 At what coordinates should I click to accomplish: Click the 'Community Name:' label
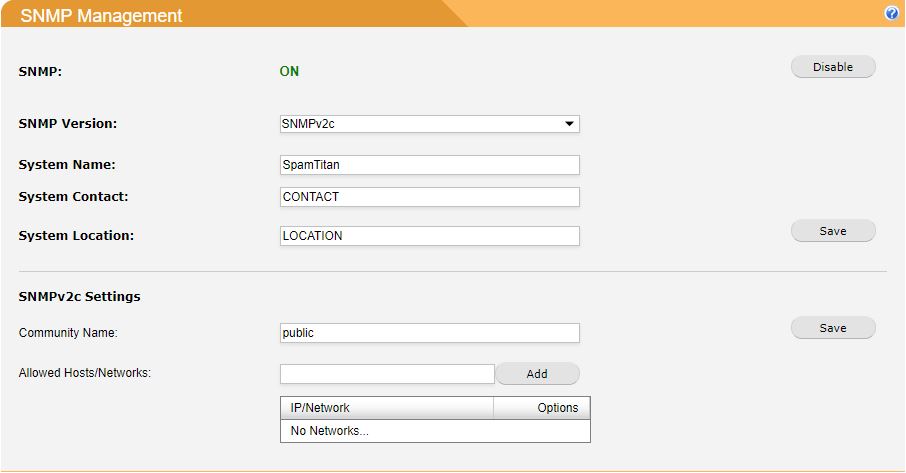click(x=68, y=333)
